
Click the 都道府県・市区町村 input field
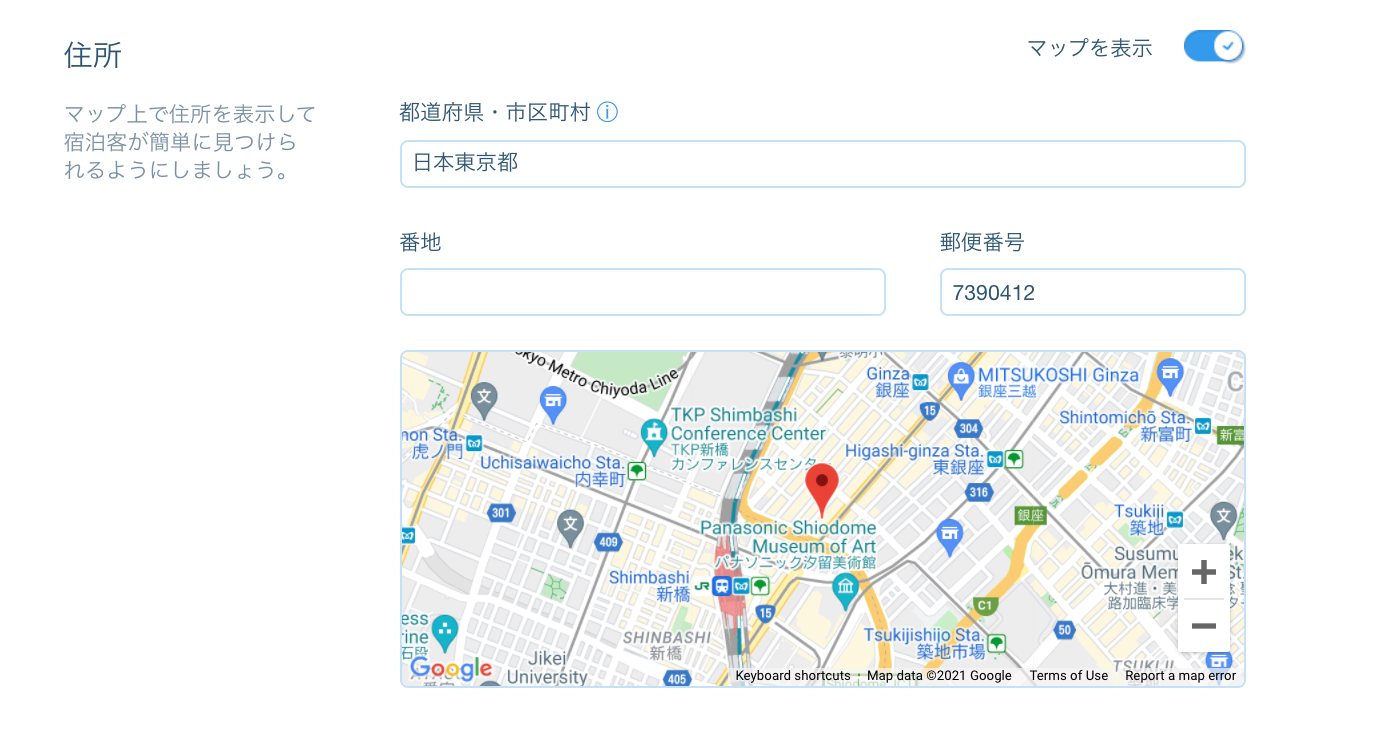(x=822, y=164)
